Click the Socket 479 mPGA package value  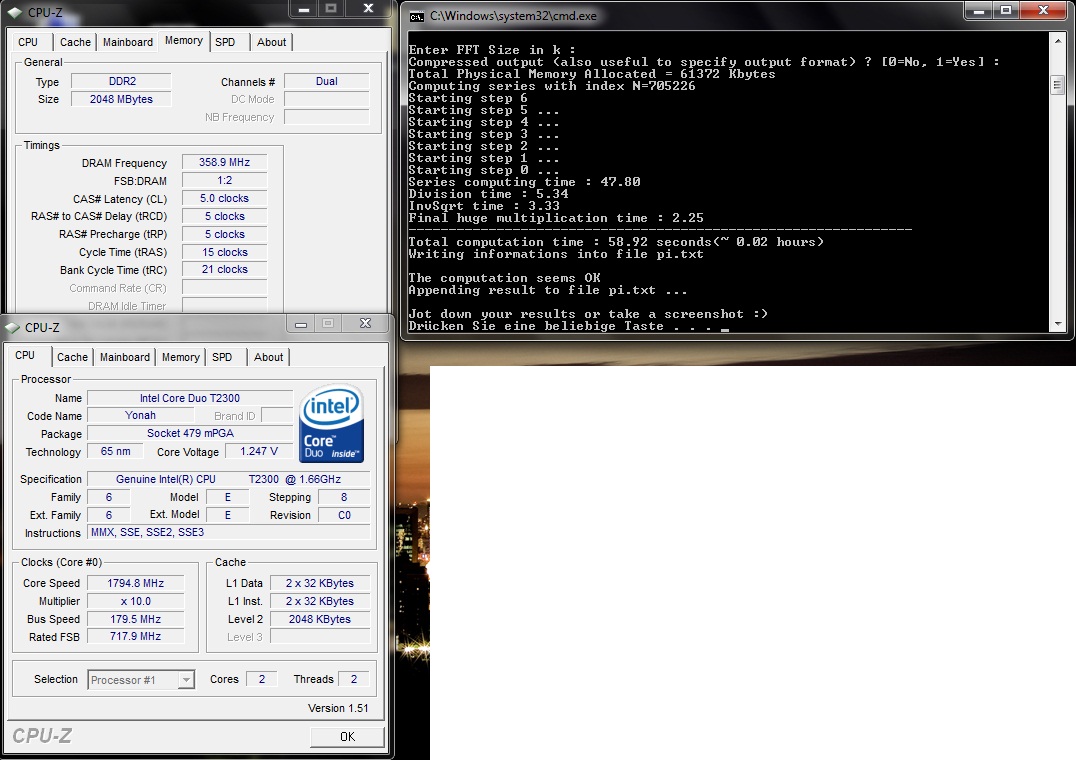[x=190, y=433]
